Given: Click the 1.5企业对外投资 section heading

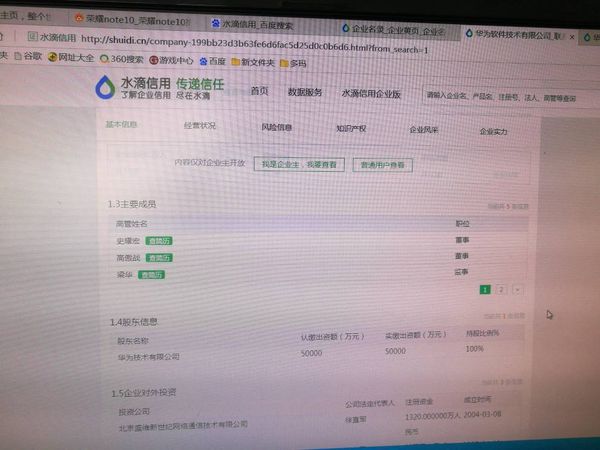Looking at the screenshot, I should [144, 393].
